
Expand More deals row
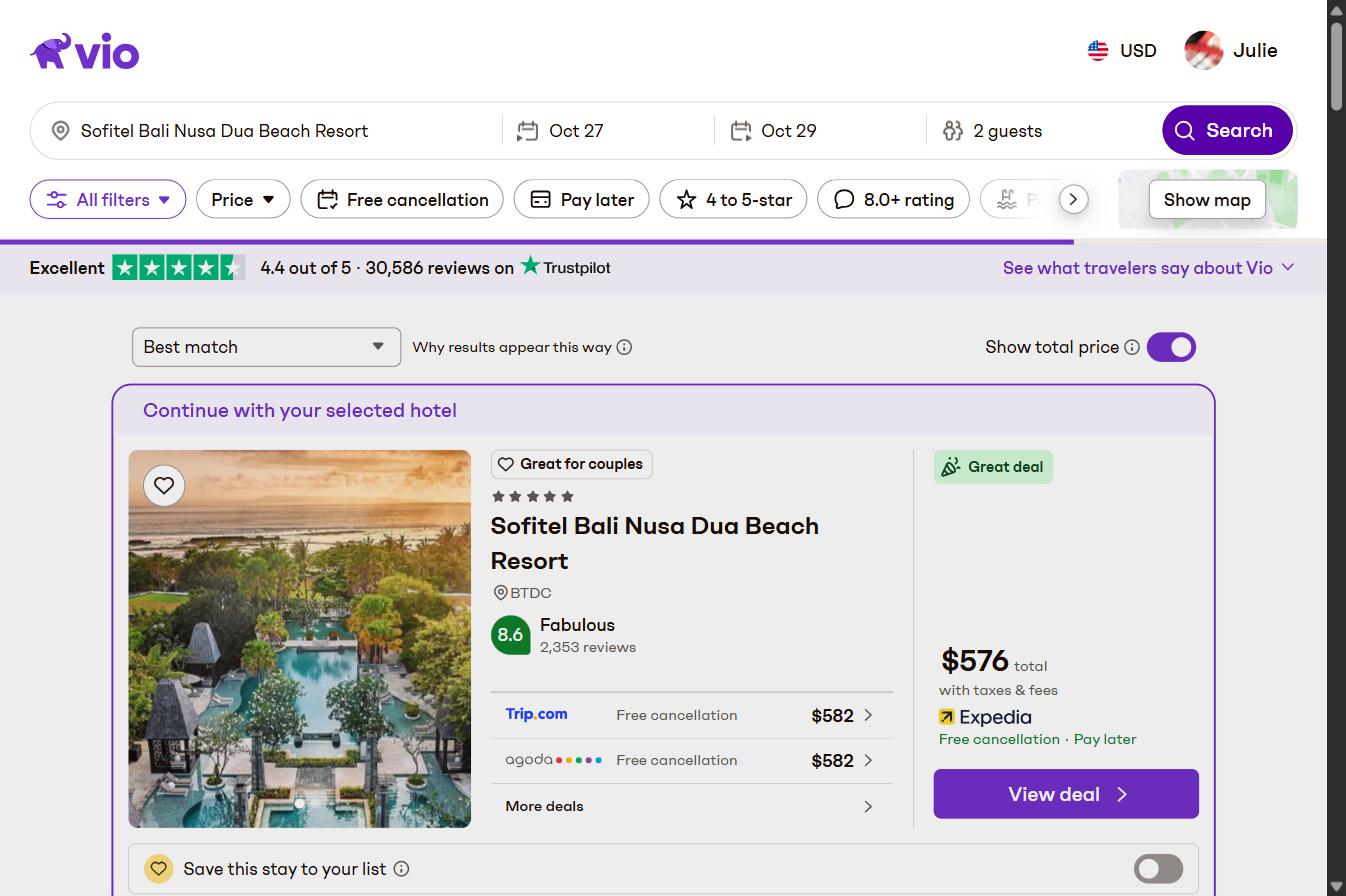click(x=691, y=806)
